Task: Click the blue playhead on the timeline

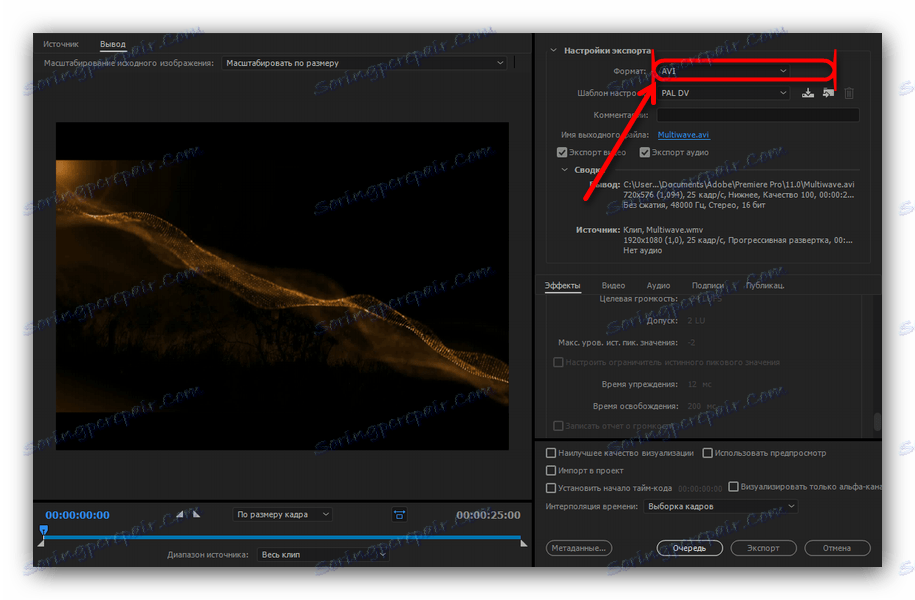Action: coord(44,530)
